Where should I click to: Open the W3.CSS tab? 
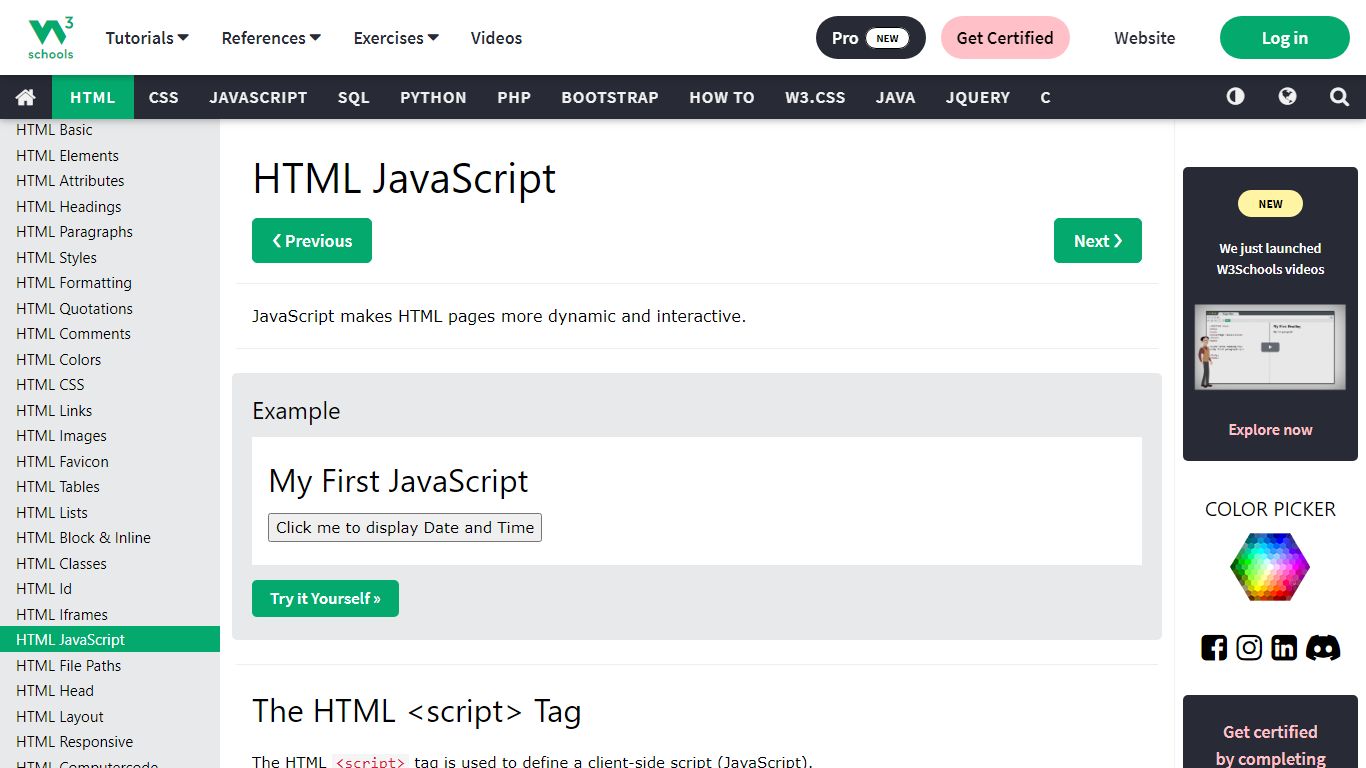(815, 97)
